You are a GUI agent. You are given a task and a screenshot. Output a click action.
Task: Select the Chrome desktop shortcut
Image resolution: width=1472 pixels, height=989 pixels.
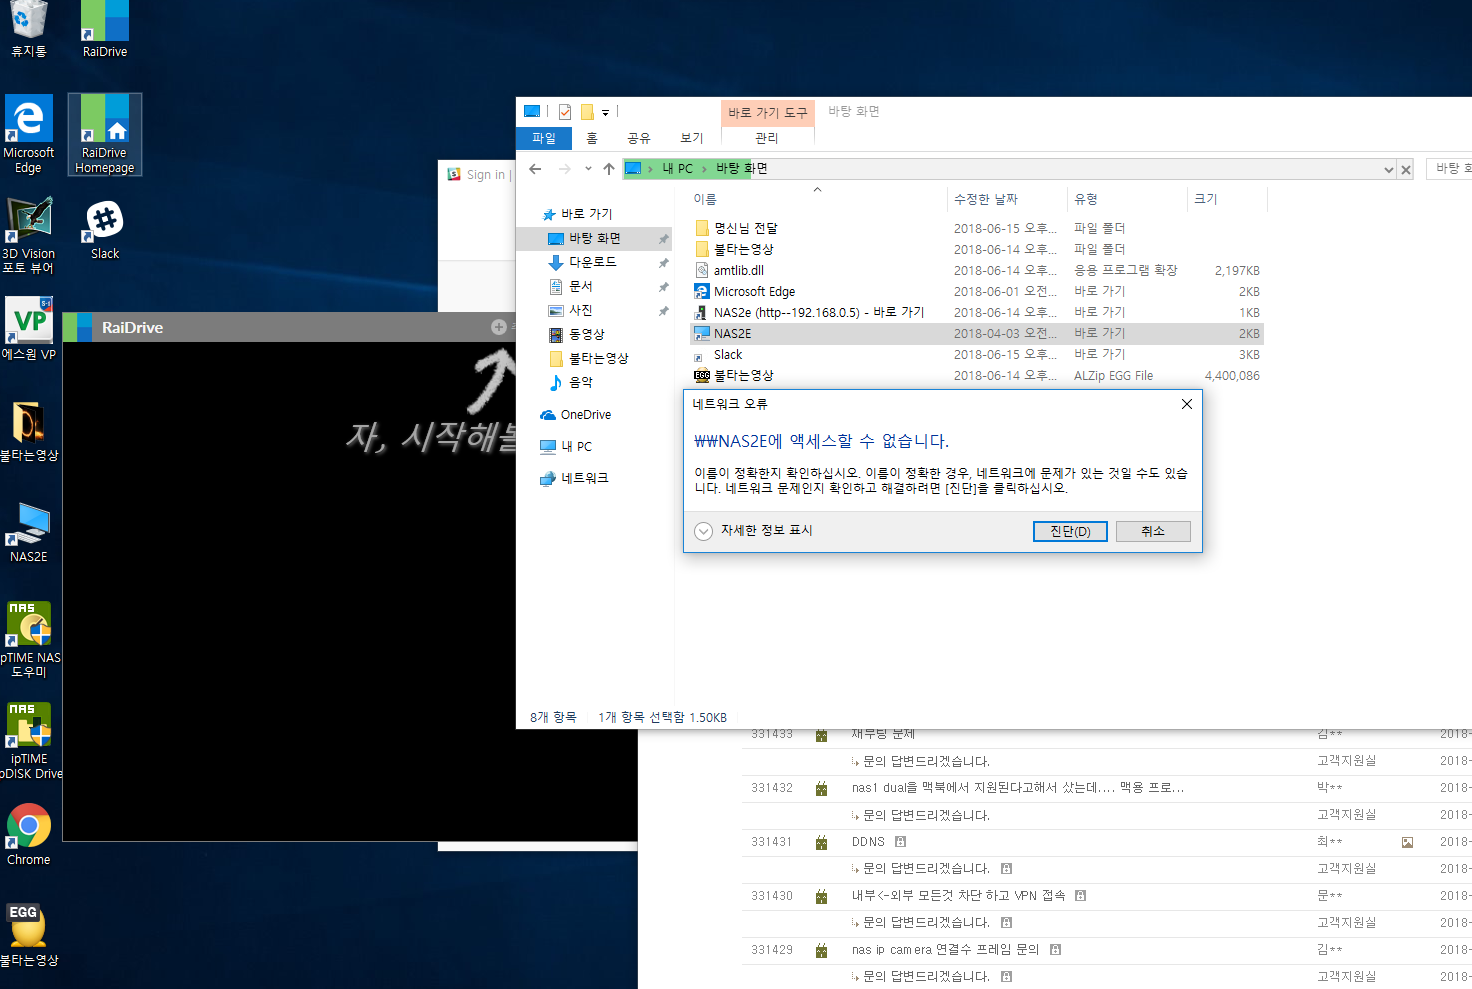pos(29,834)
